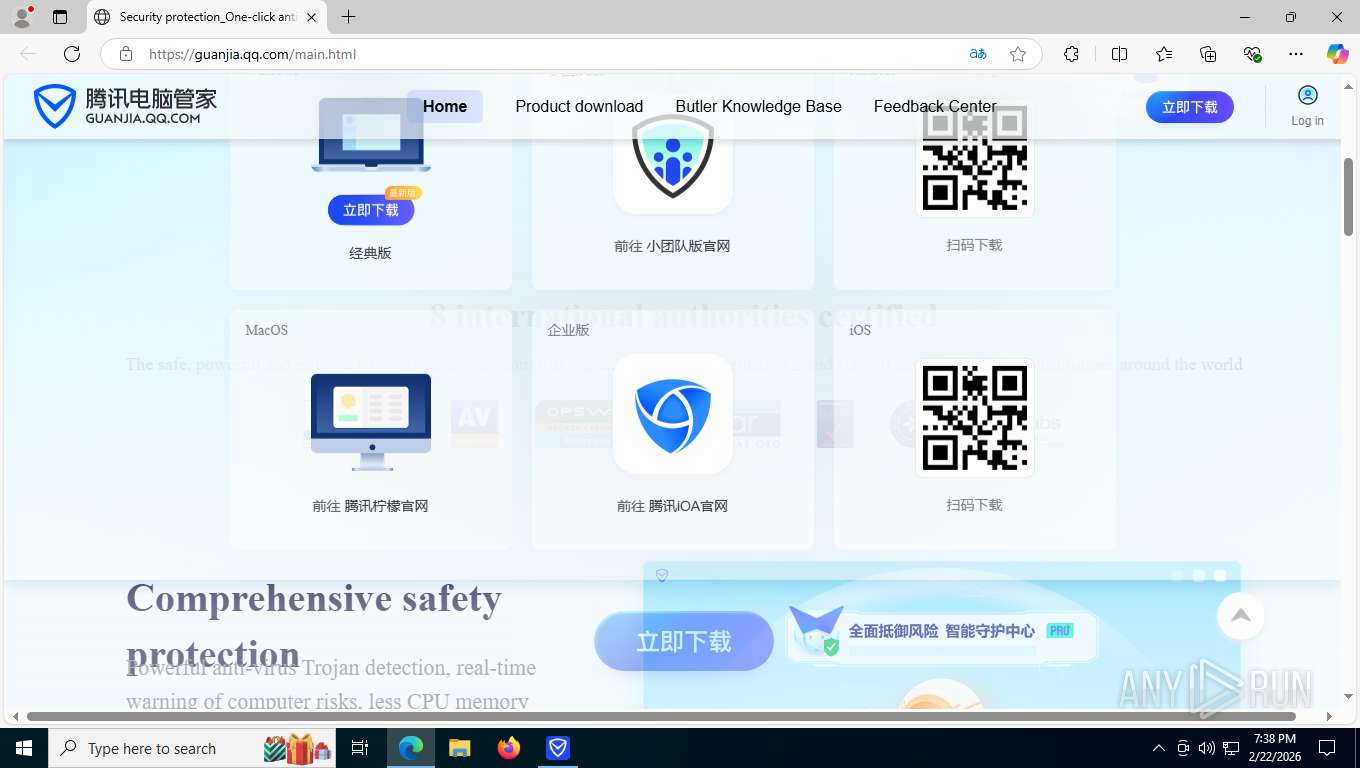Click the large 立即下载 banner button
This screenshot has height=768, width=1360.
pos(684,641)
